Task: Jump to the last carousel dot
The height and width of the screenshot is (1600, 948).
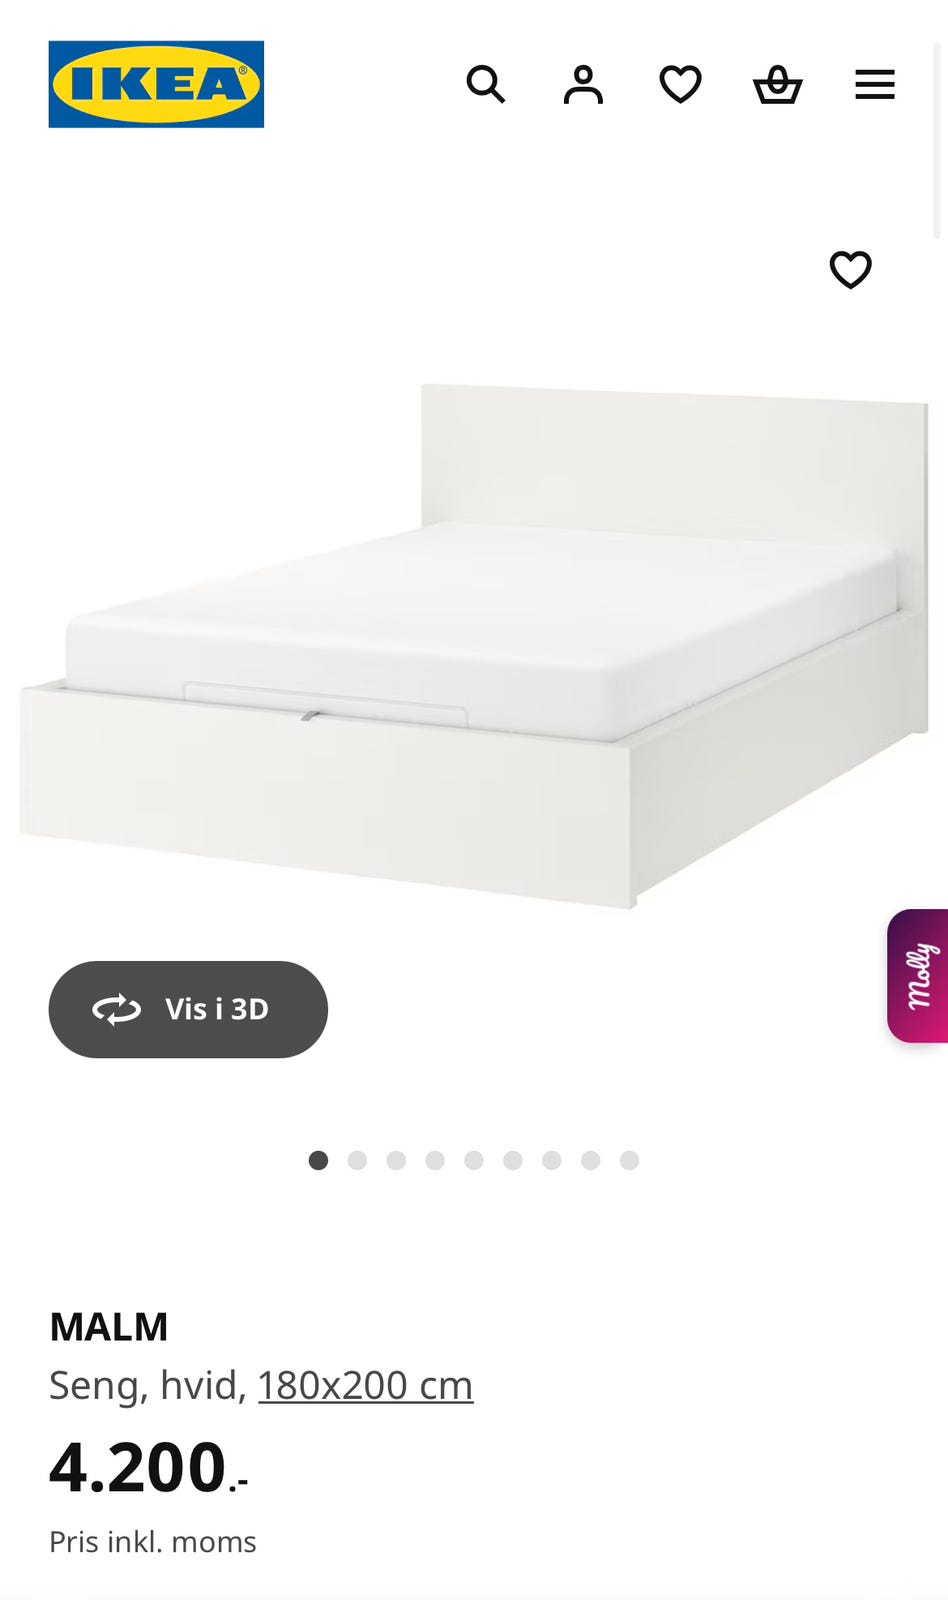Action: [629, 1160]
